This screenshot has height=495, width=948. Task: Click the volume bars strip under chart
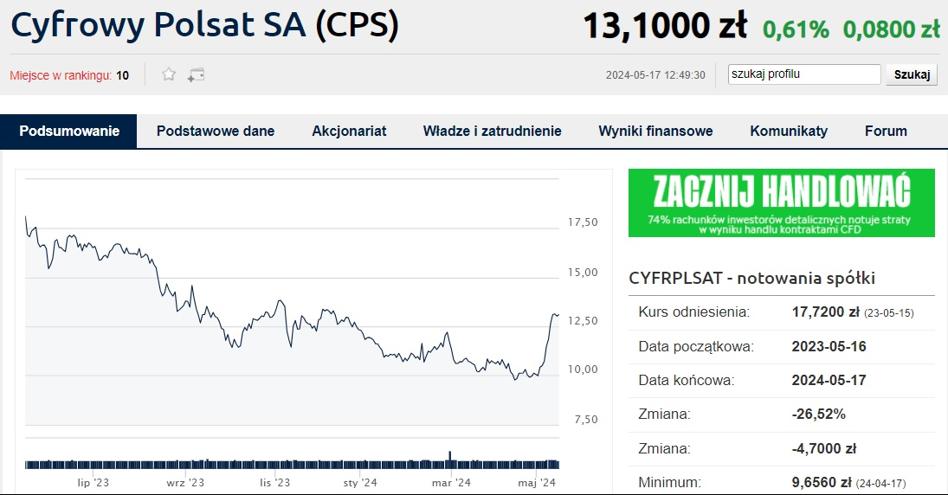(292, 464)
